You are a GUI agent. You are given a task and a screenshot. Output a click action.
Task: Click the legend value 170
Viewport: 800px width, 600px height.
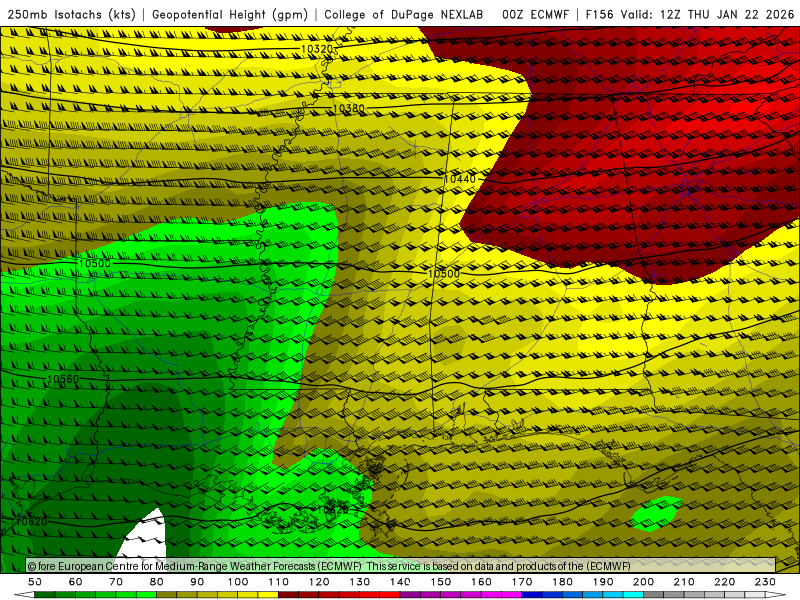coord(522,582)
